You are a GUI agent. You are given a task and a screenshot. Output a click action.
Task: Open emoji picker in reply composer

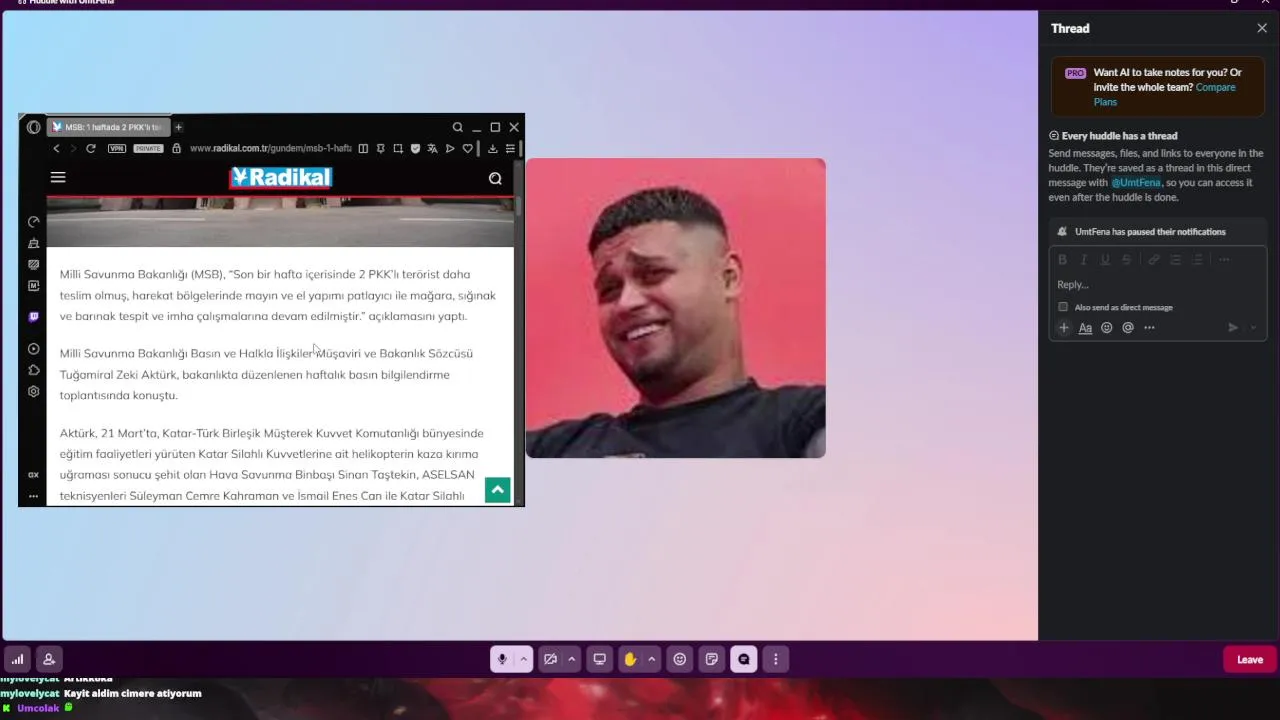coord(1107,328)
